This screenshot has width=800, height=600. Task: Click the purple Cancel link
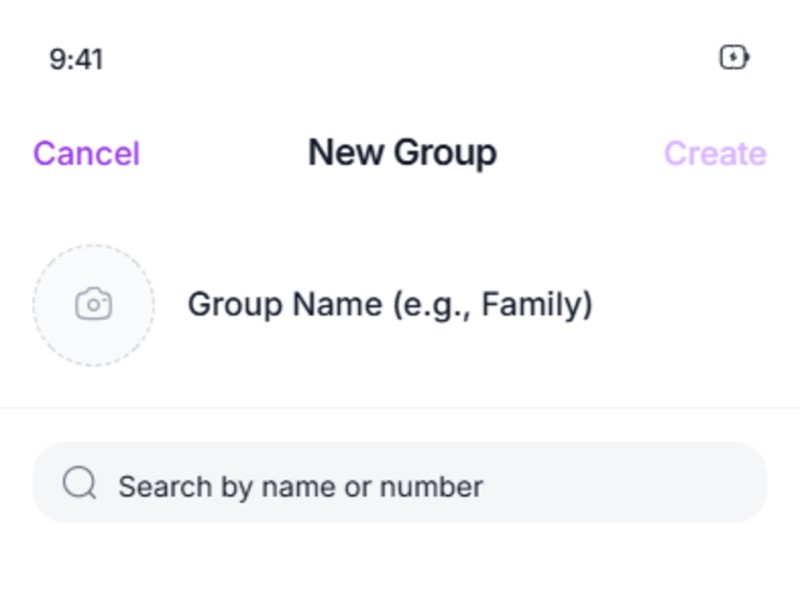point(86,154)
